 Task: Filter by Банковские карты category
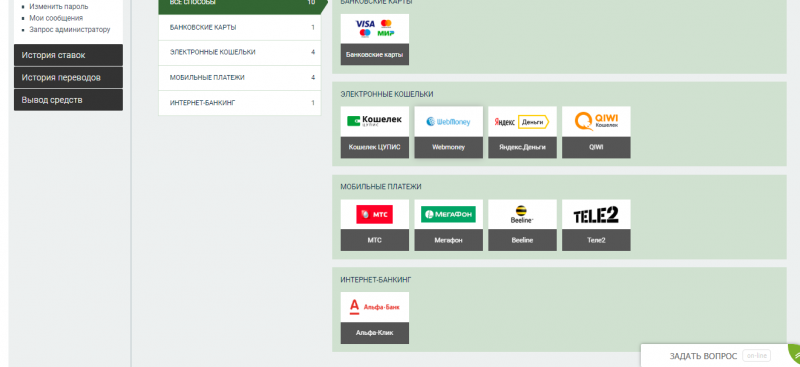[240, 28]
